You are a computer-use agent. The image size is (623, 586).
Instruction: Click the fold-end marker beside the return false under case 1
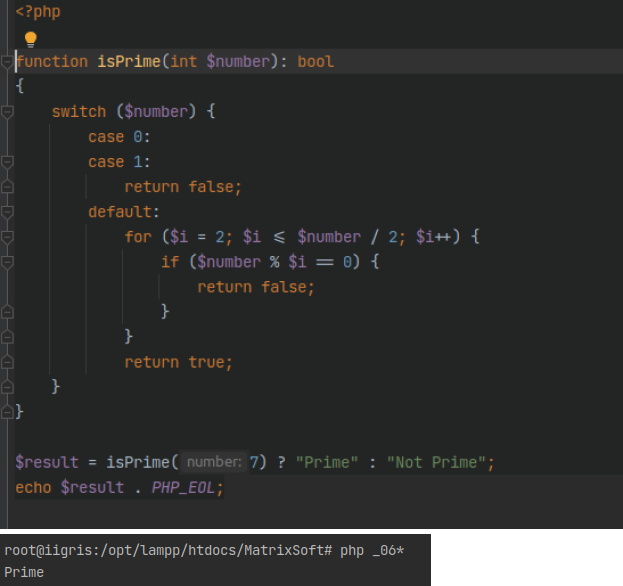tap(7, 187)
